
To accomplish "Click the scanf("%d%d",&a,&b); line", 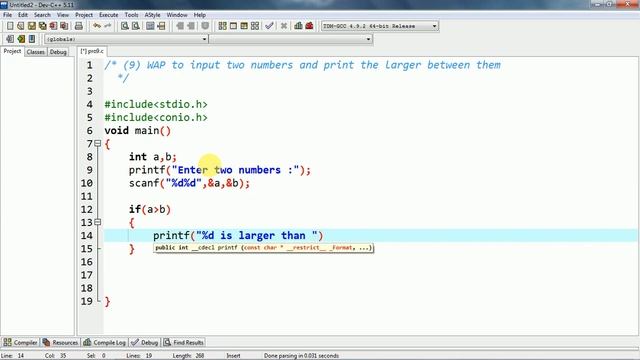I will pyautogui.click(x=189, y=183).
